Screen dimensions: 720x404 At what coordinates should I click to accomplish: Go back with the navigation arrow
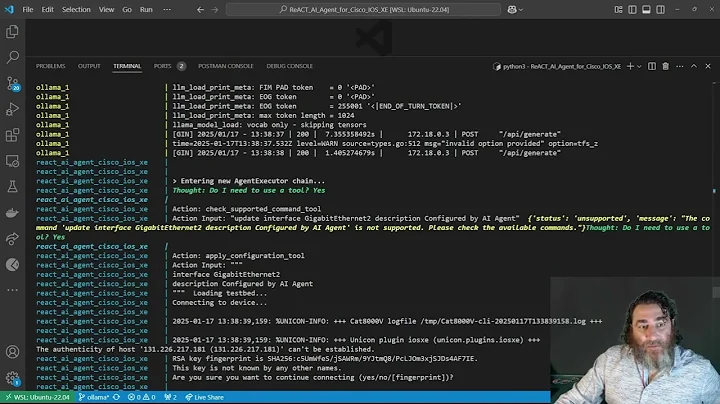coord(200,9)
